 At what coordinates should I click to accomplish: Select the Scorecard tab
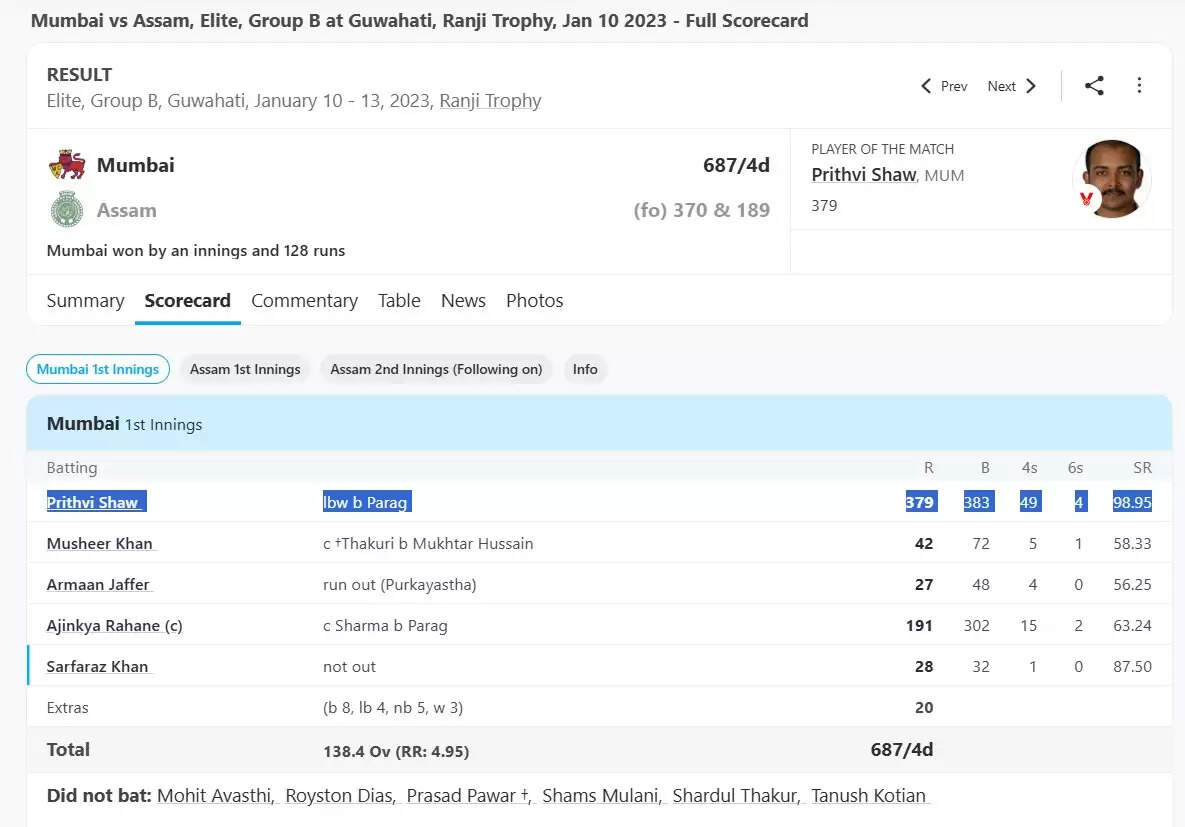[x=187, y=301]
